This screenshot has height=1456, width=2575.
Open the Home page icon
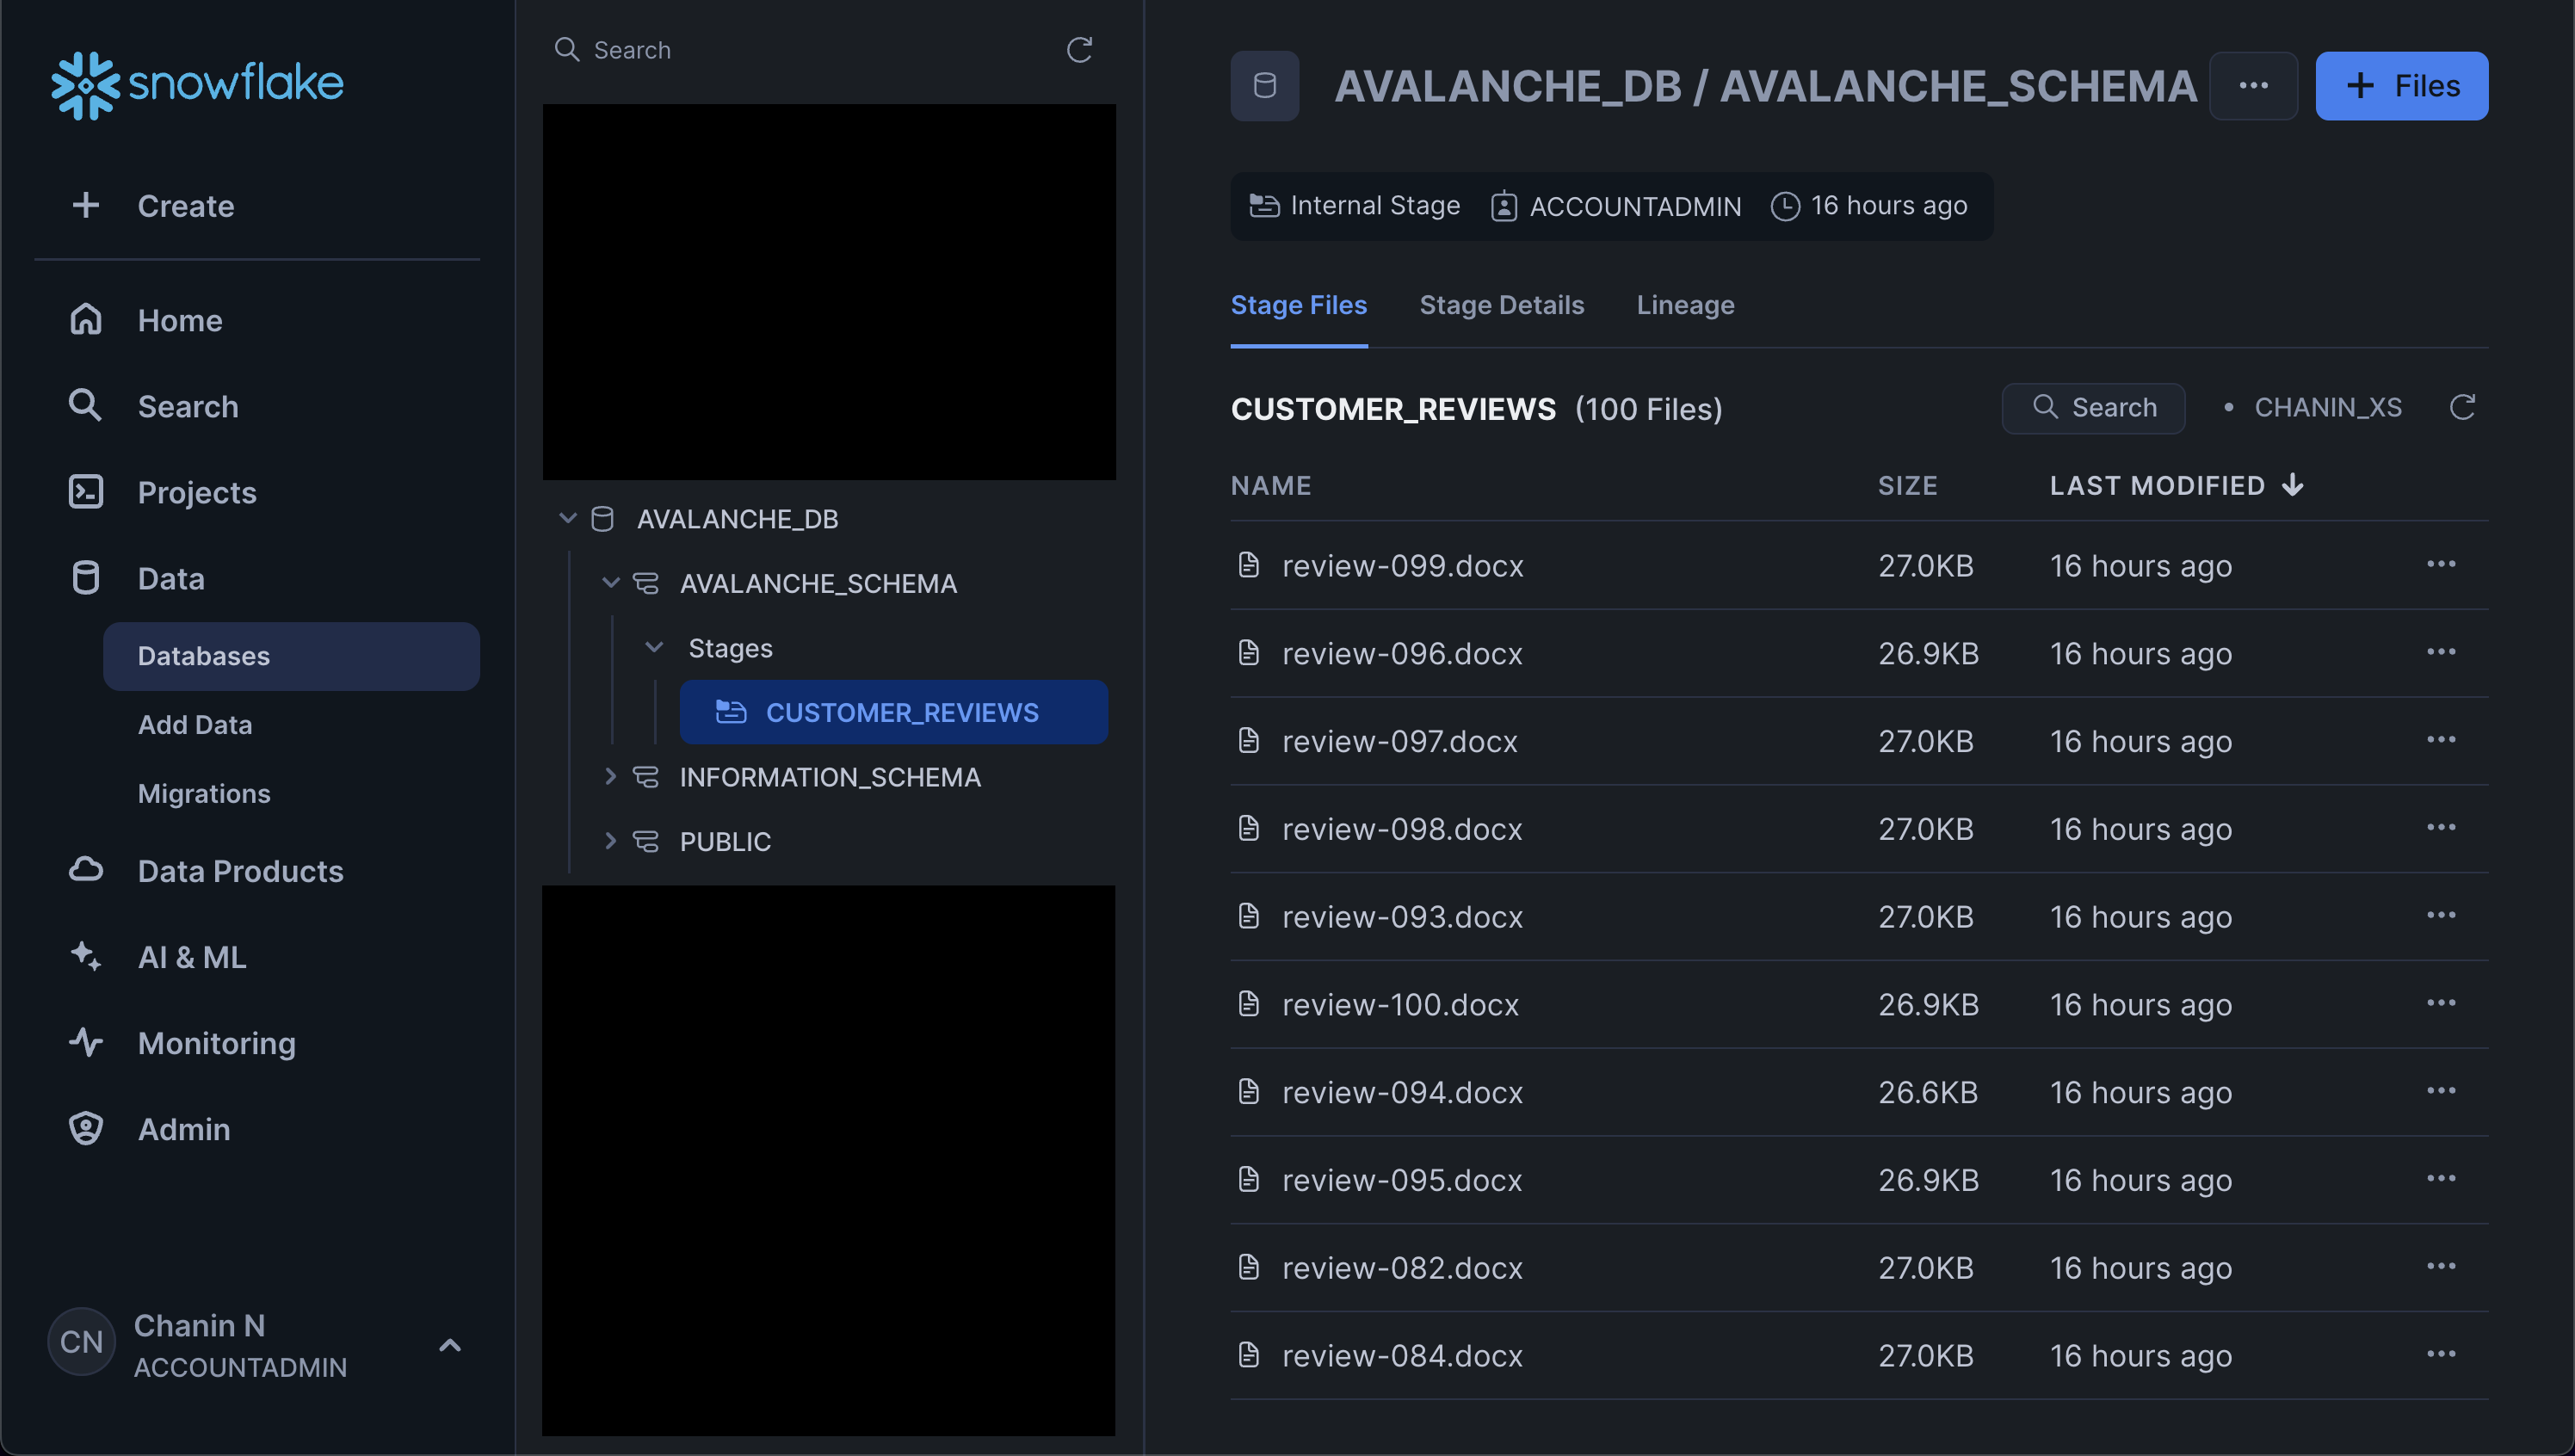(86, 320)
